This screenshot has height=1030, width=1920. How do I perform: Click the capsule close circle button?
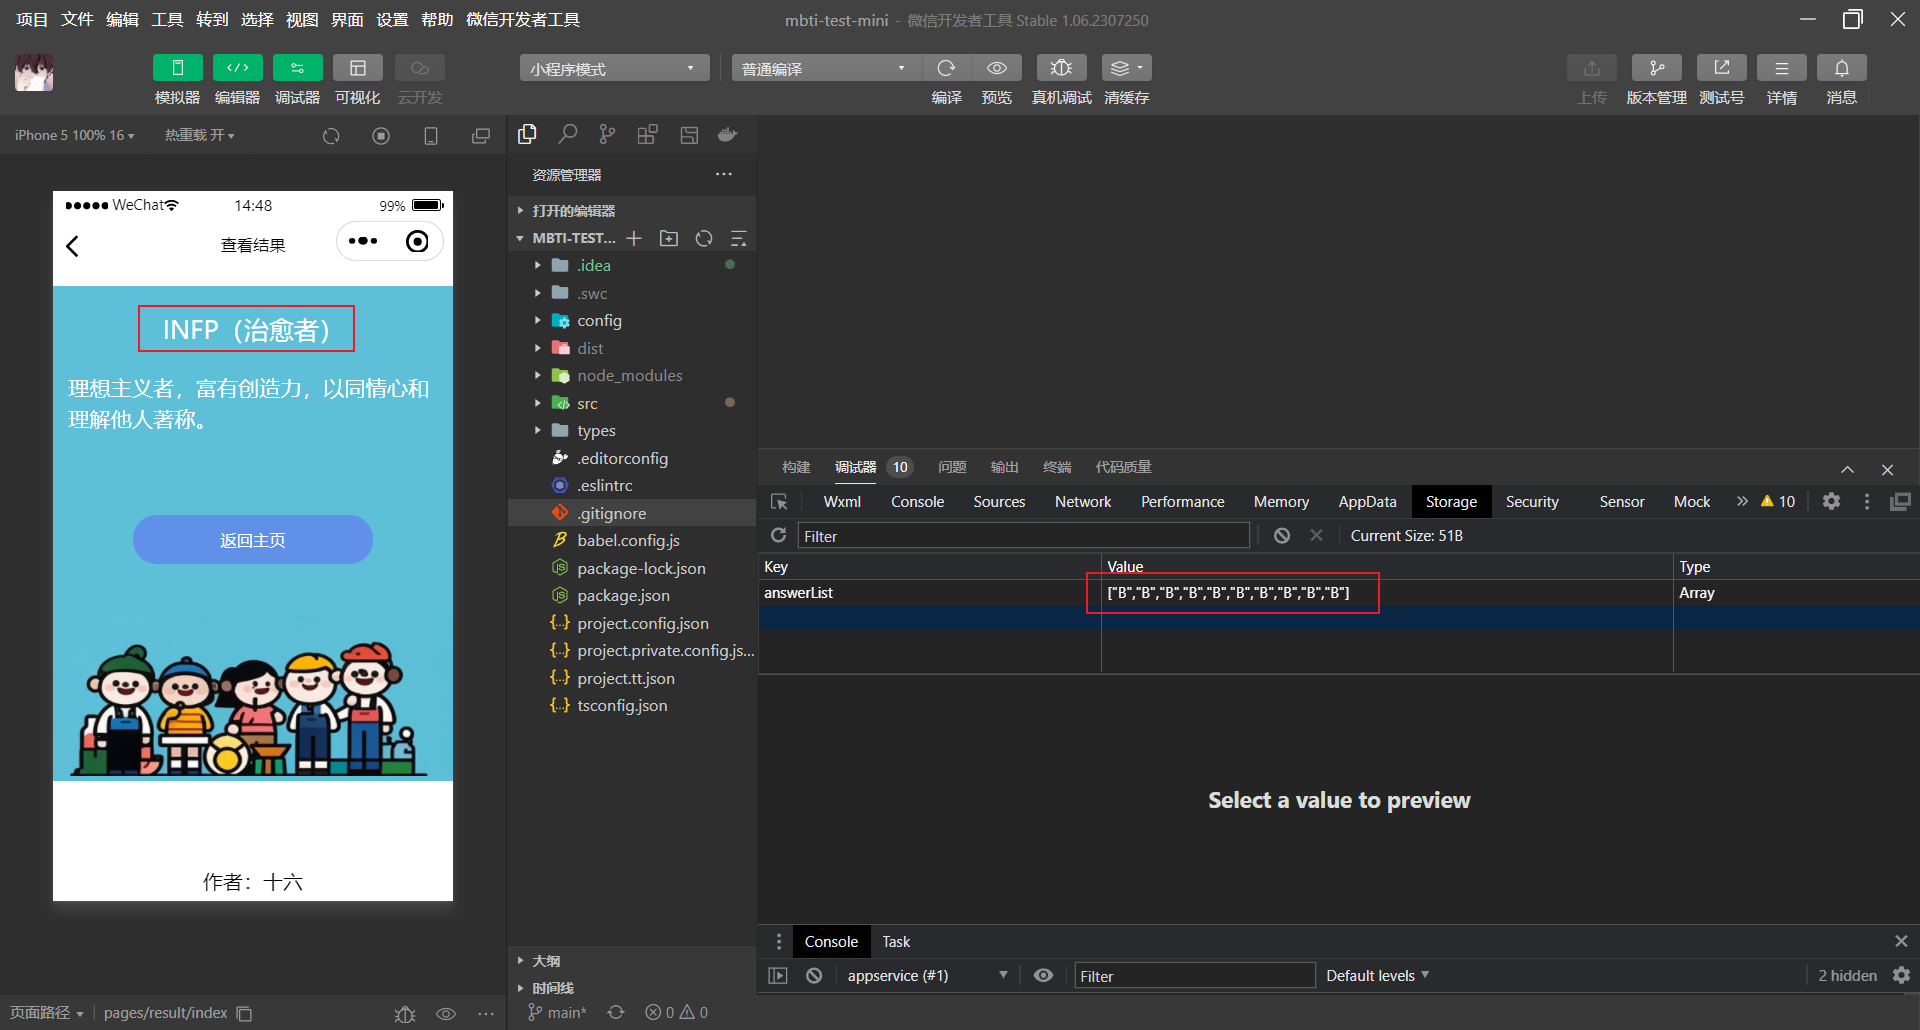[x=417, y=241]
